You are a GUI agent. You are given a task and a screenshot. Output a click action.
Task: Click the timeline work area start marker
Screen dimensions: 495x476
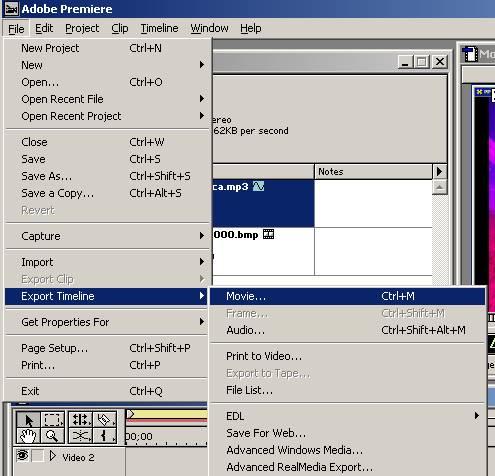(130, 414)
